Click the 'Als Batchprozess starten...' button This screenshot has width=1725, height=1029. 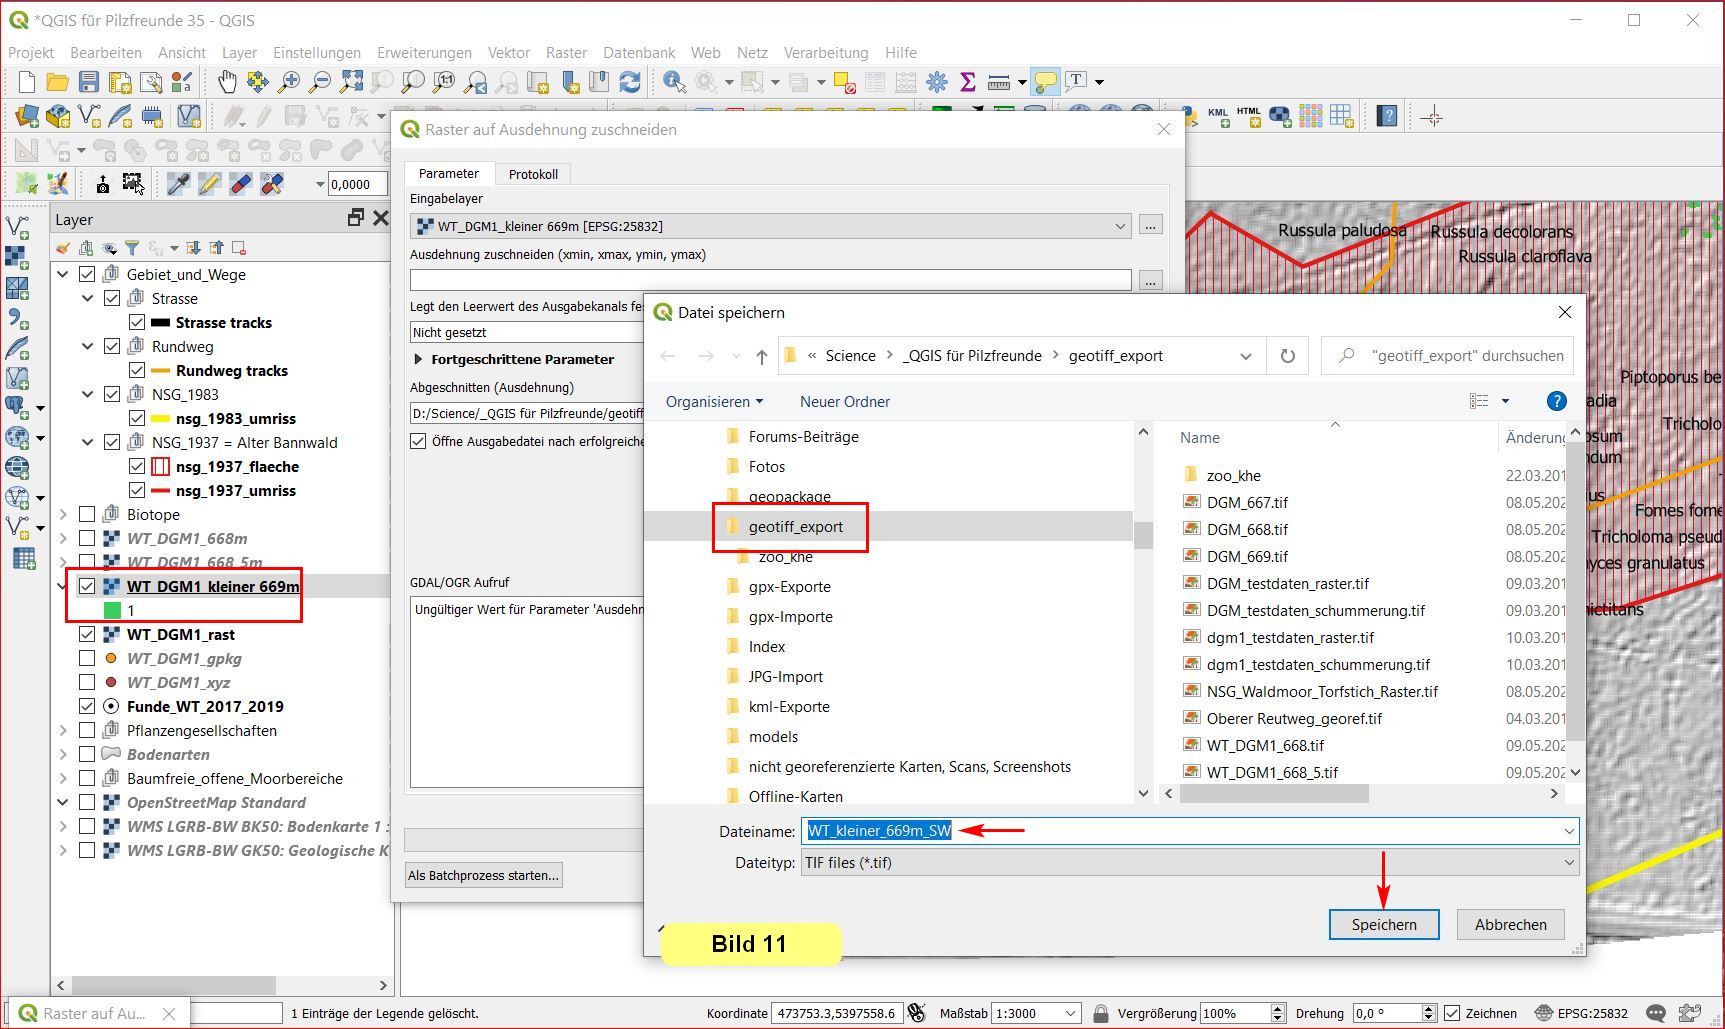[x=483, y=875]
